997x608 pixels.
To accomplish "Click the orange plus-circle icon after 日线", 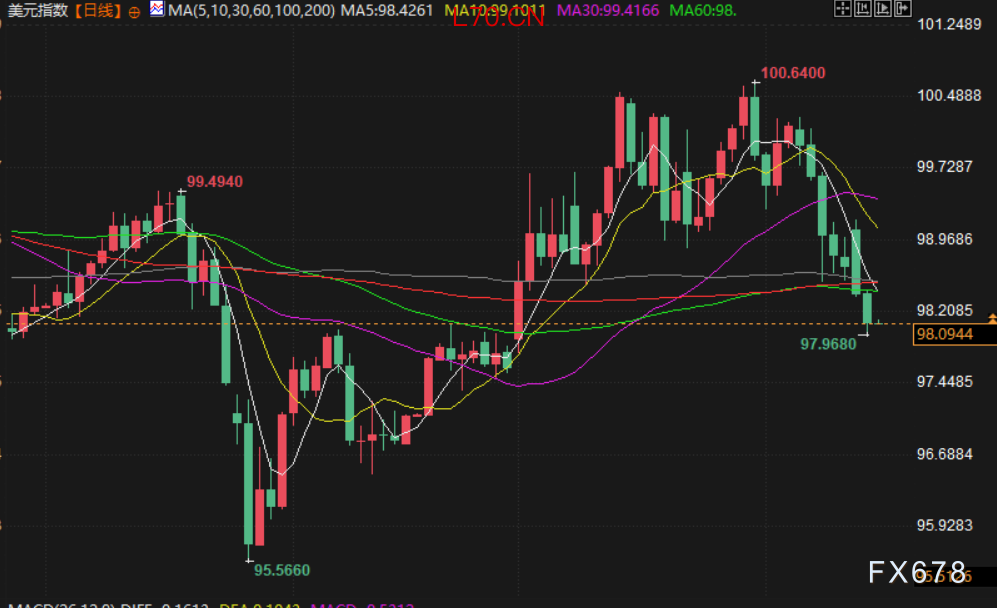I will pyautogui.click(x=134, y=11).
